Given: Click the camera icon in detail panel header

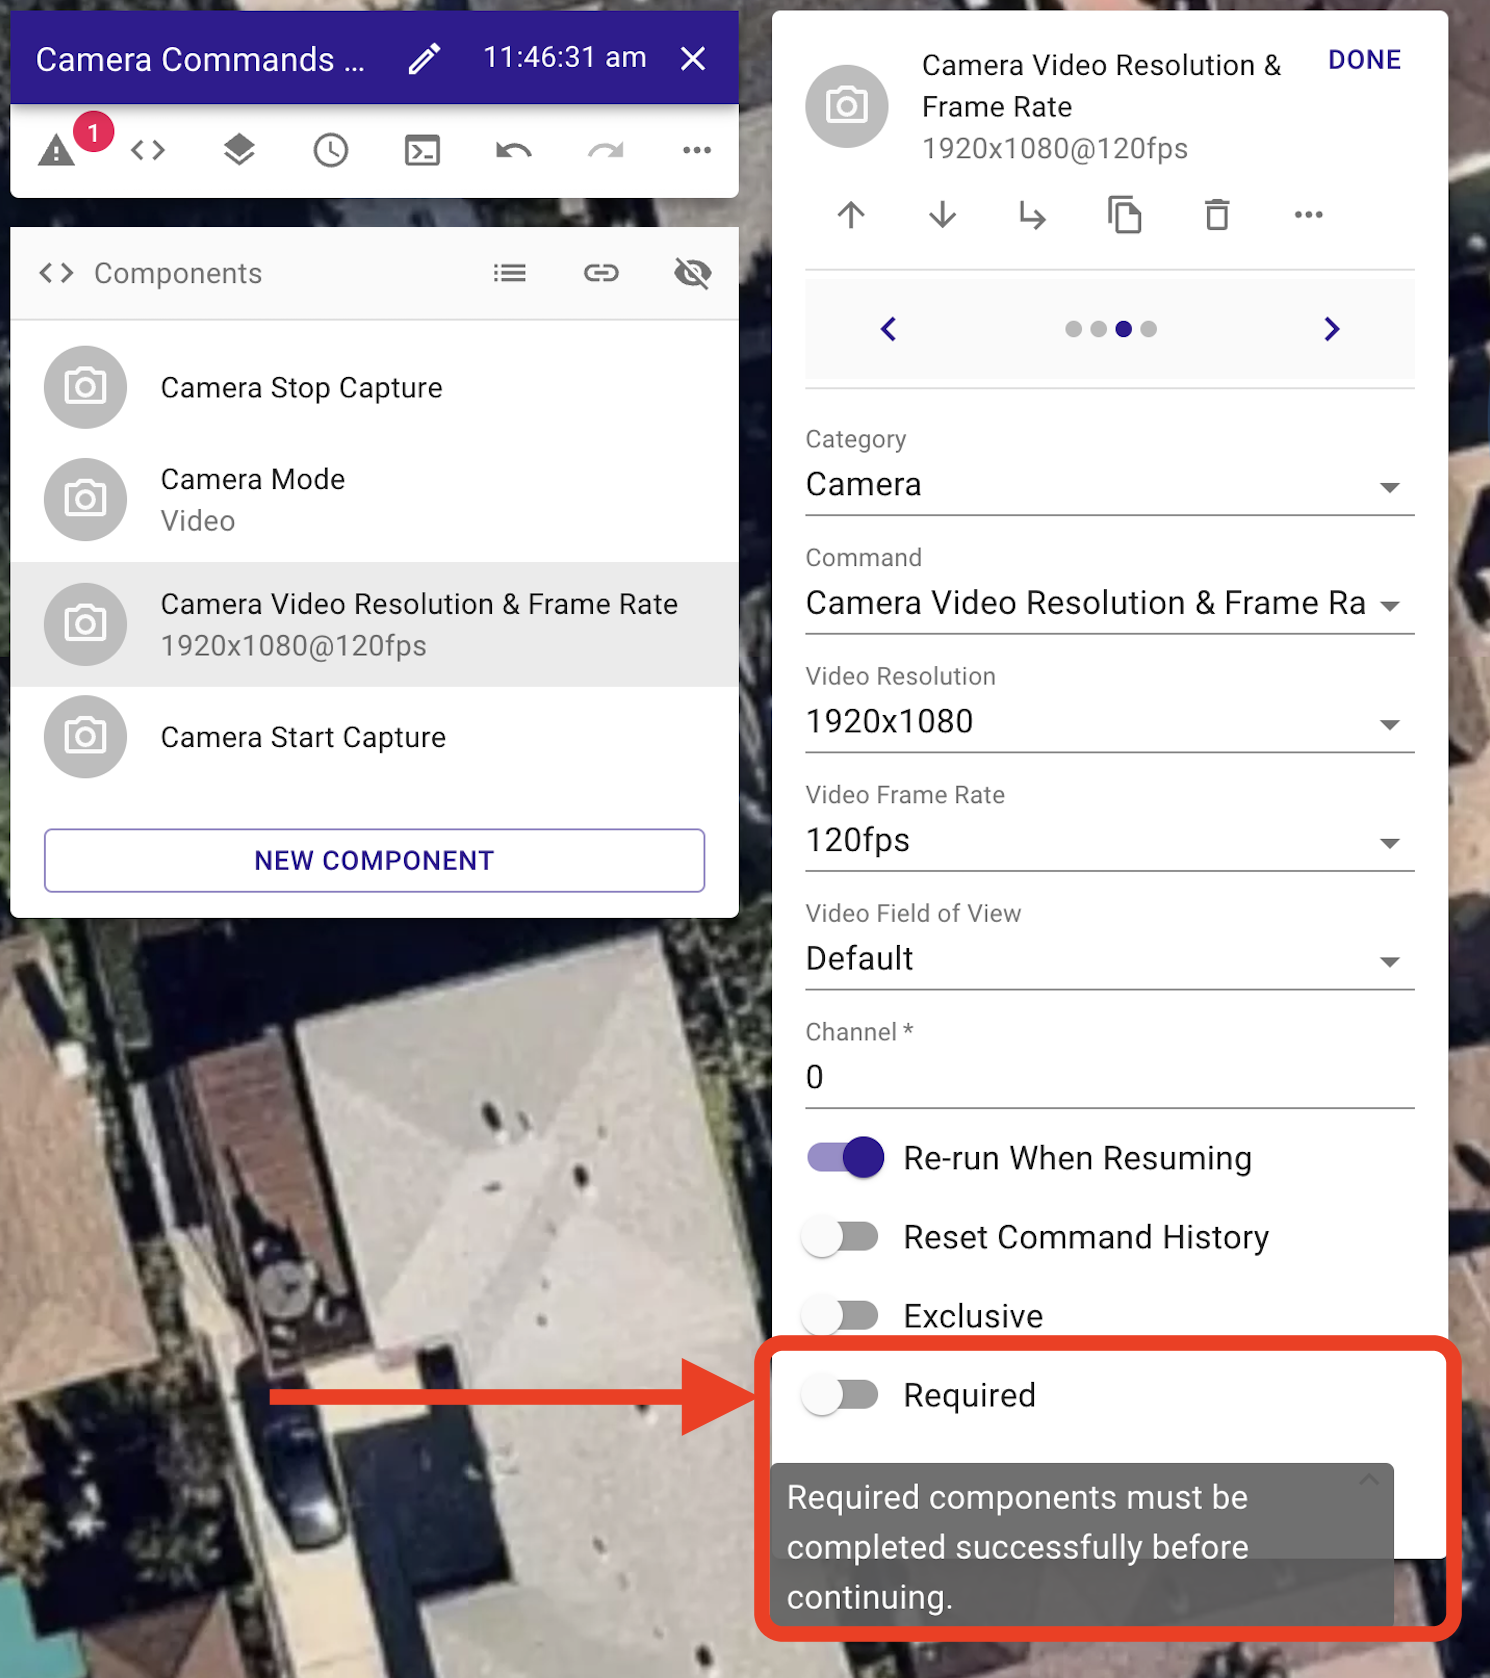Looking at the screenshot, I should 847,106.
